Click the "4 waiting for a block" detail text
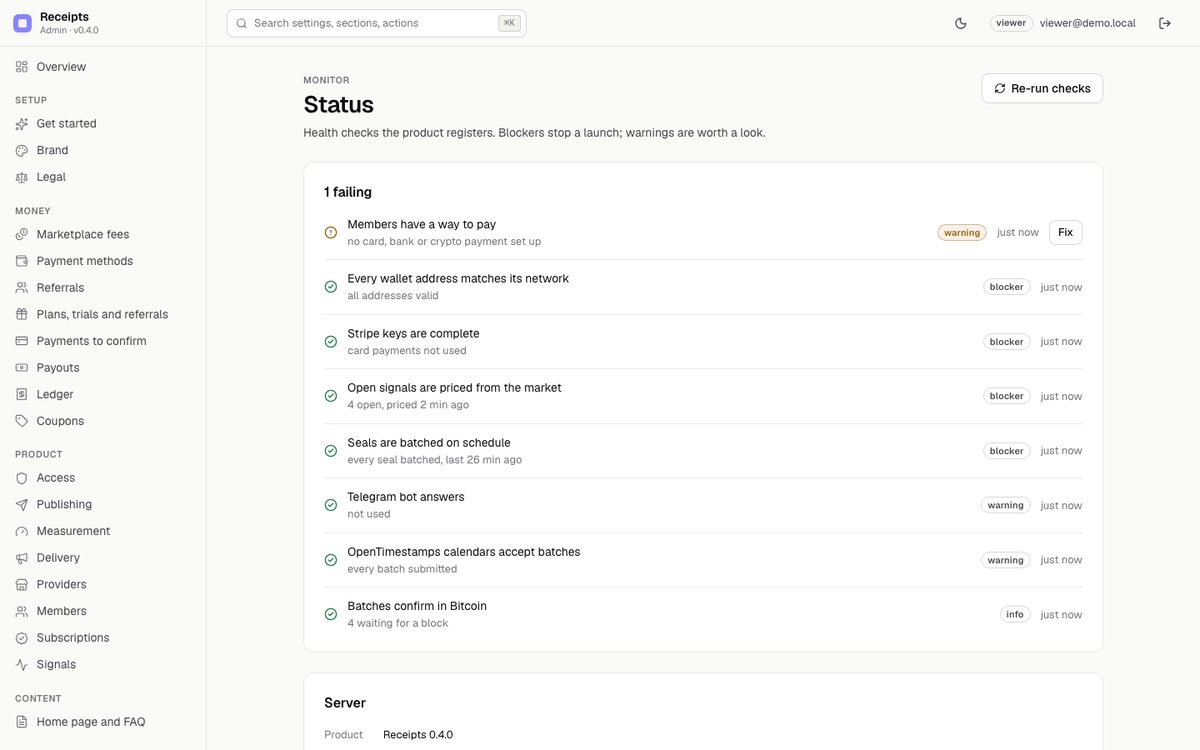 pyautogui.click(x=398, y=623)
